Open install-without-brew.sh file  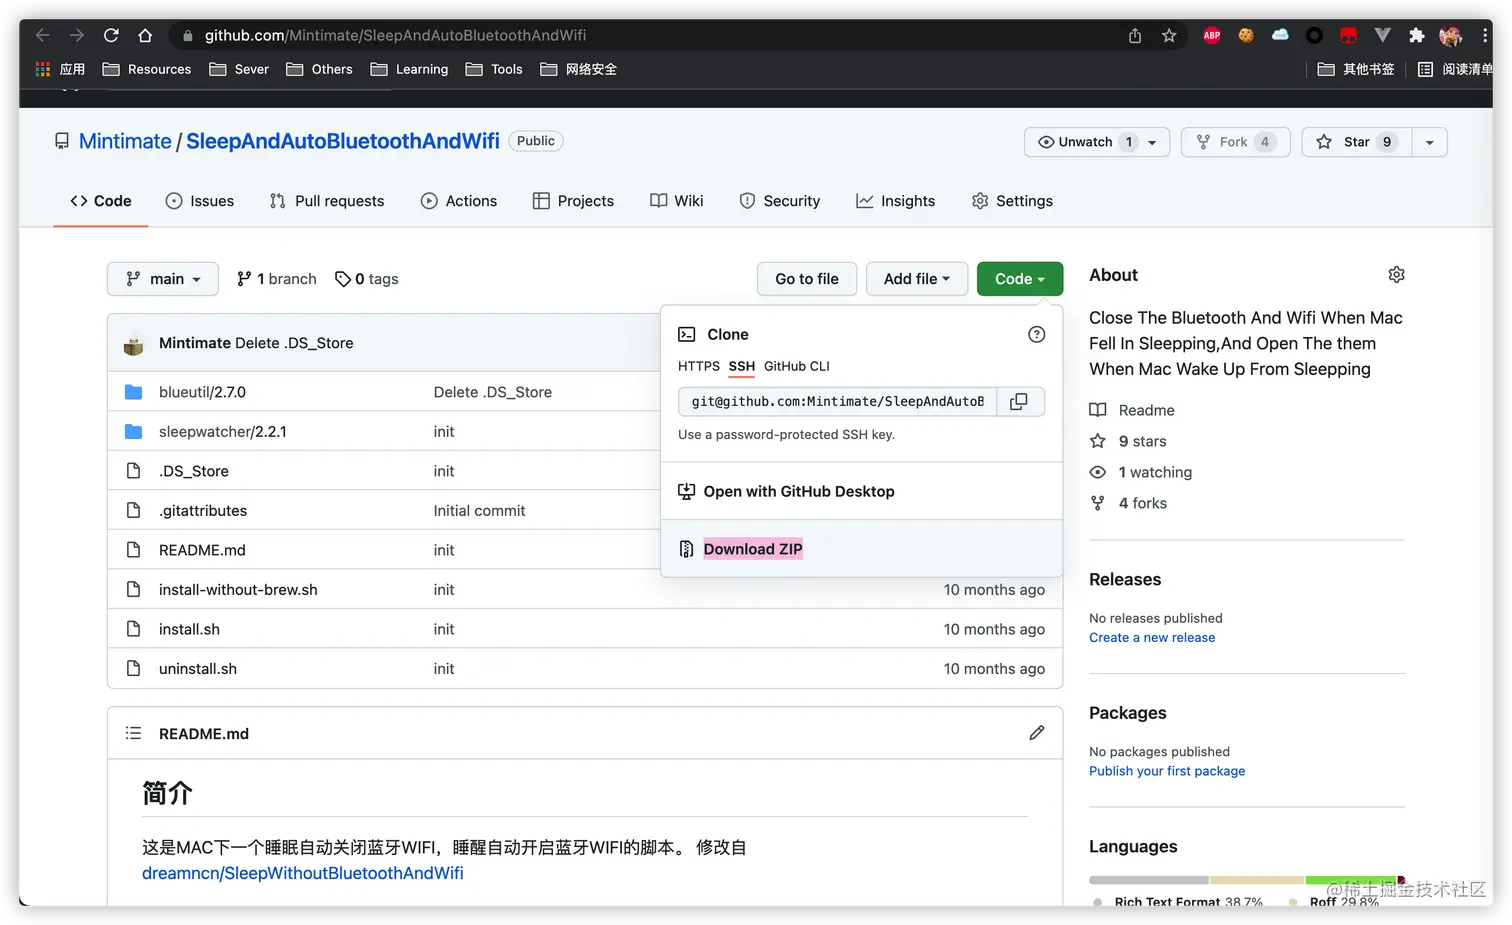(x=238, y=590)
